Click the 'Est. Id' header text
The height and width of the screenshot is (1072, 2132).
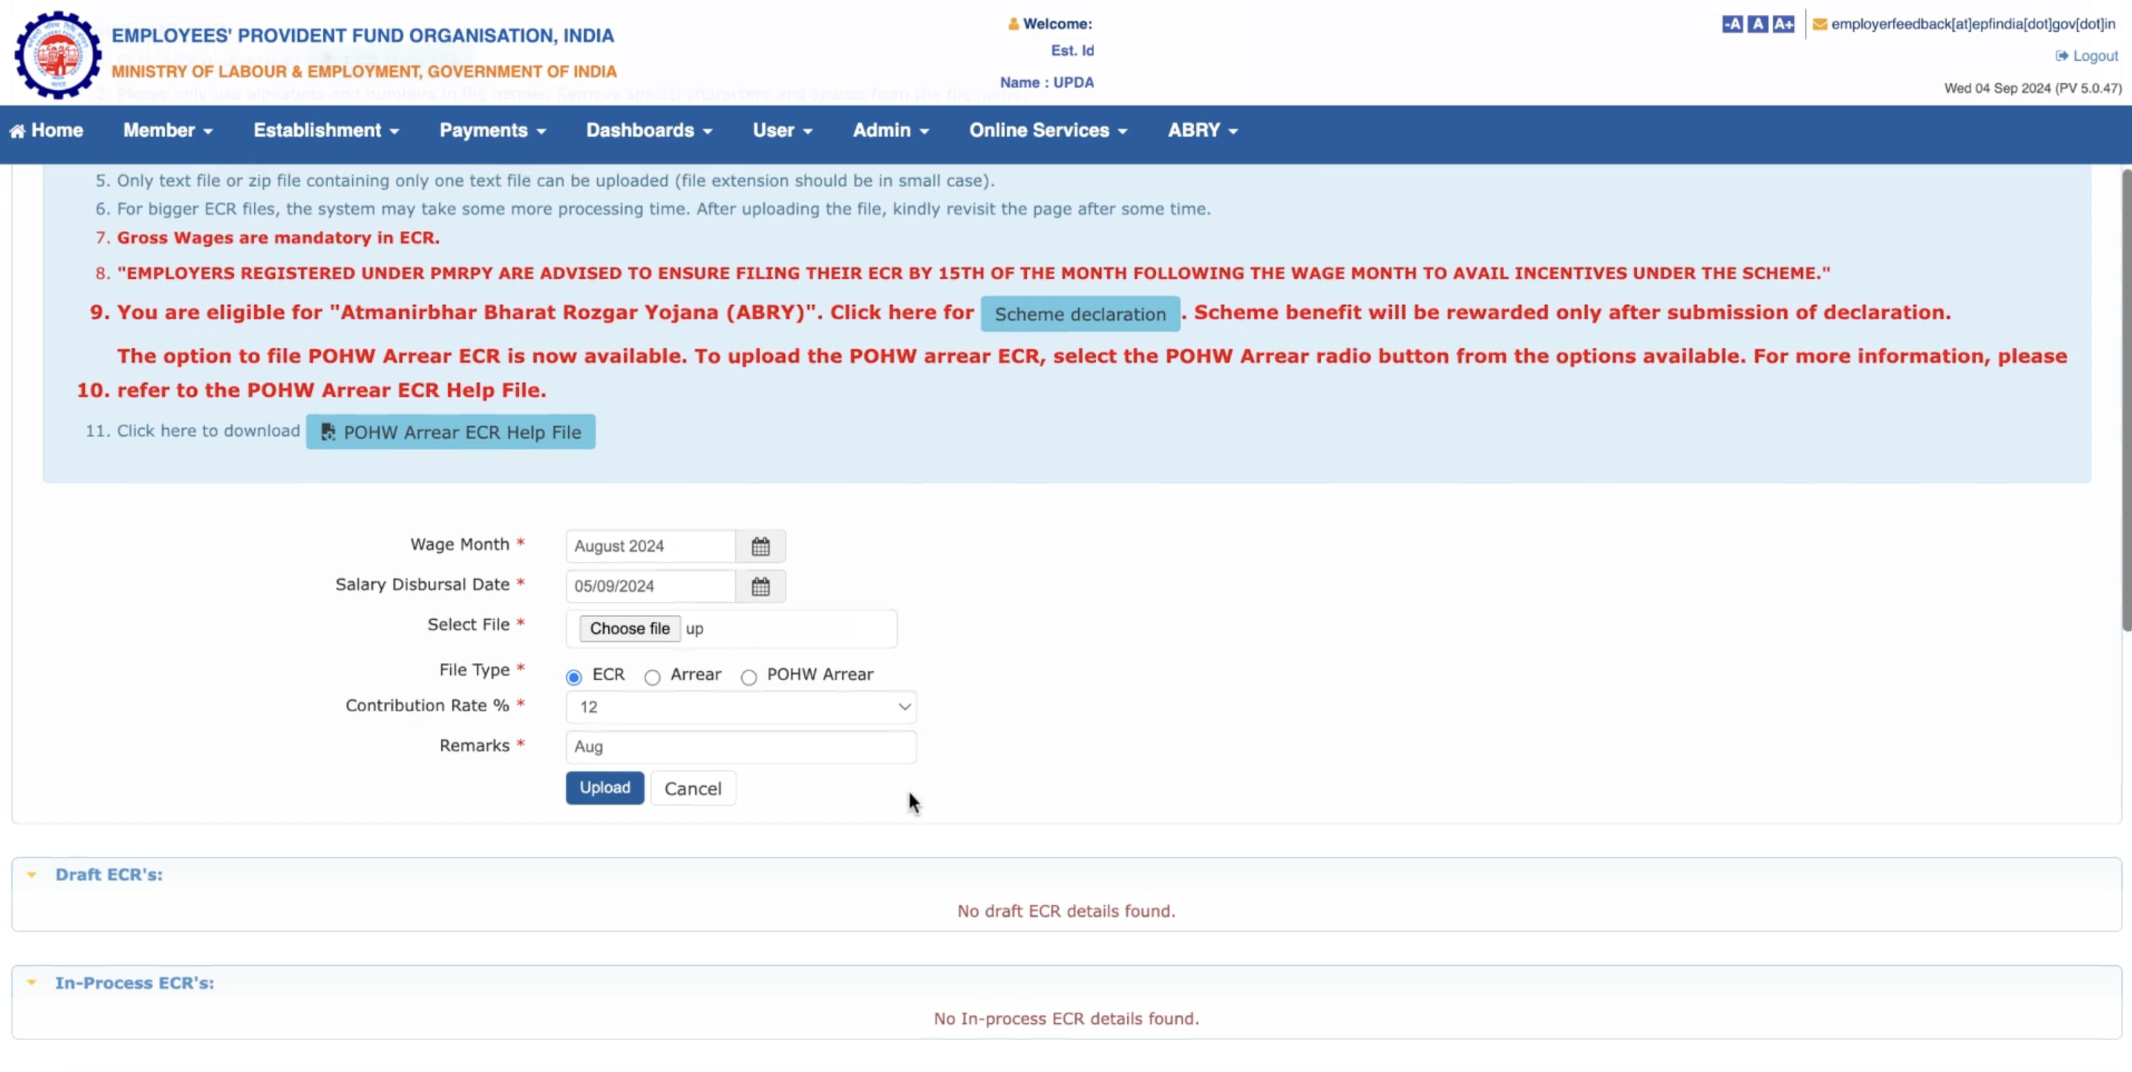click(1072, 51)
